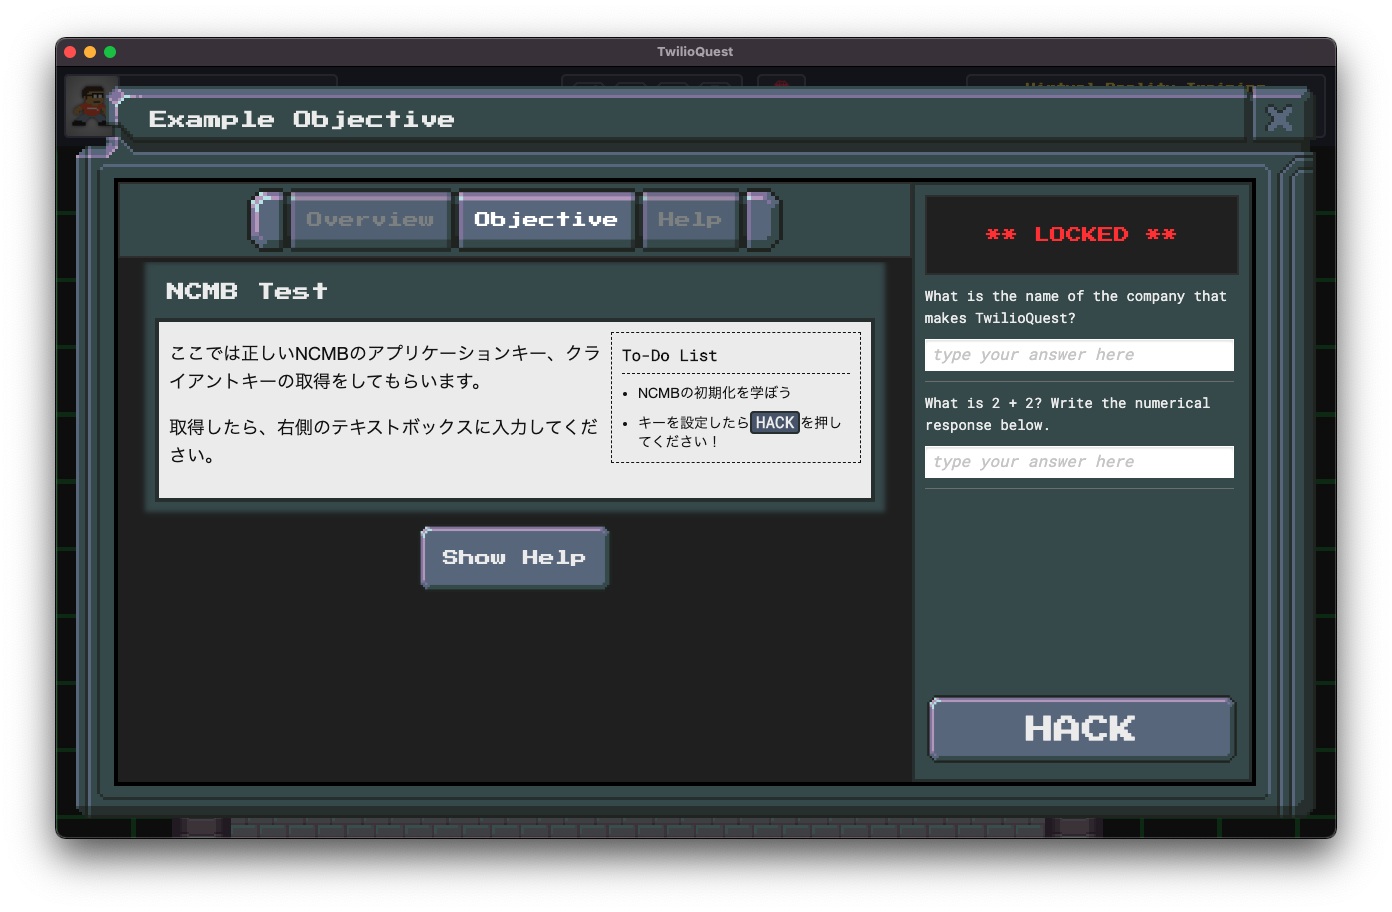Click the company name answer input field
1392x912 pixels.
click(1079, 355)
